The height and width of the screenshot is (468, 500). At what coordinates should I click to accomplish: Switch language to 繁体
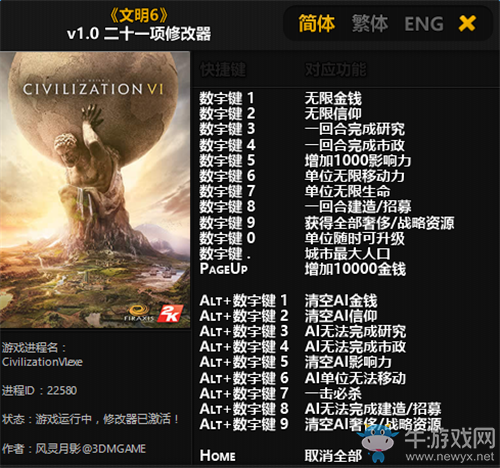click(370, 24)
